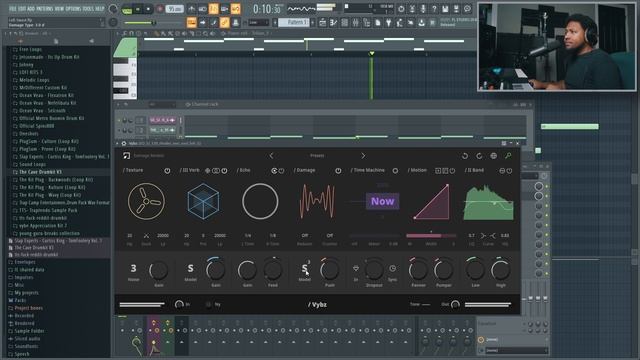Viewport: 640px width, 360px height.
Task: Toggle Damage module power button
Action: coord(338,171)
